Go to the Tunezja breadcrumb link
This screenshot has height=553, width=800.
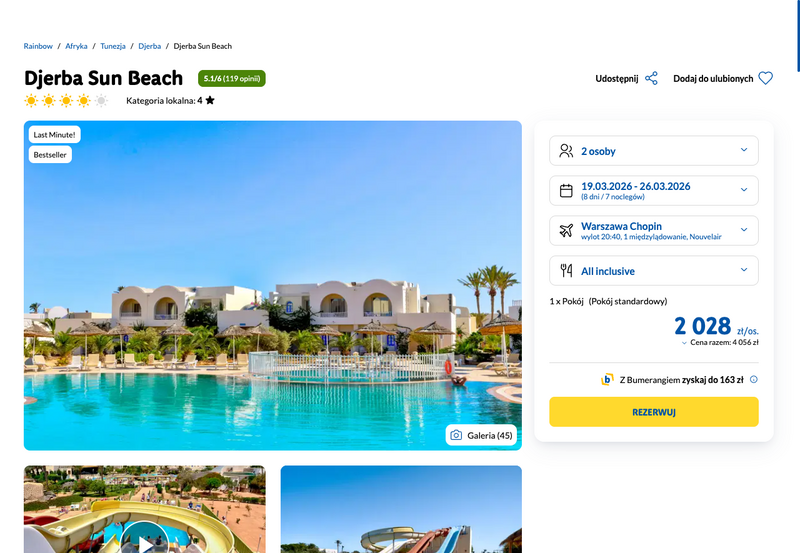pos(113,46)
